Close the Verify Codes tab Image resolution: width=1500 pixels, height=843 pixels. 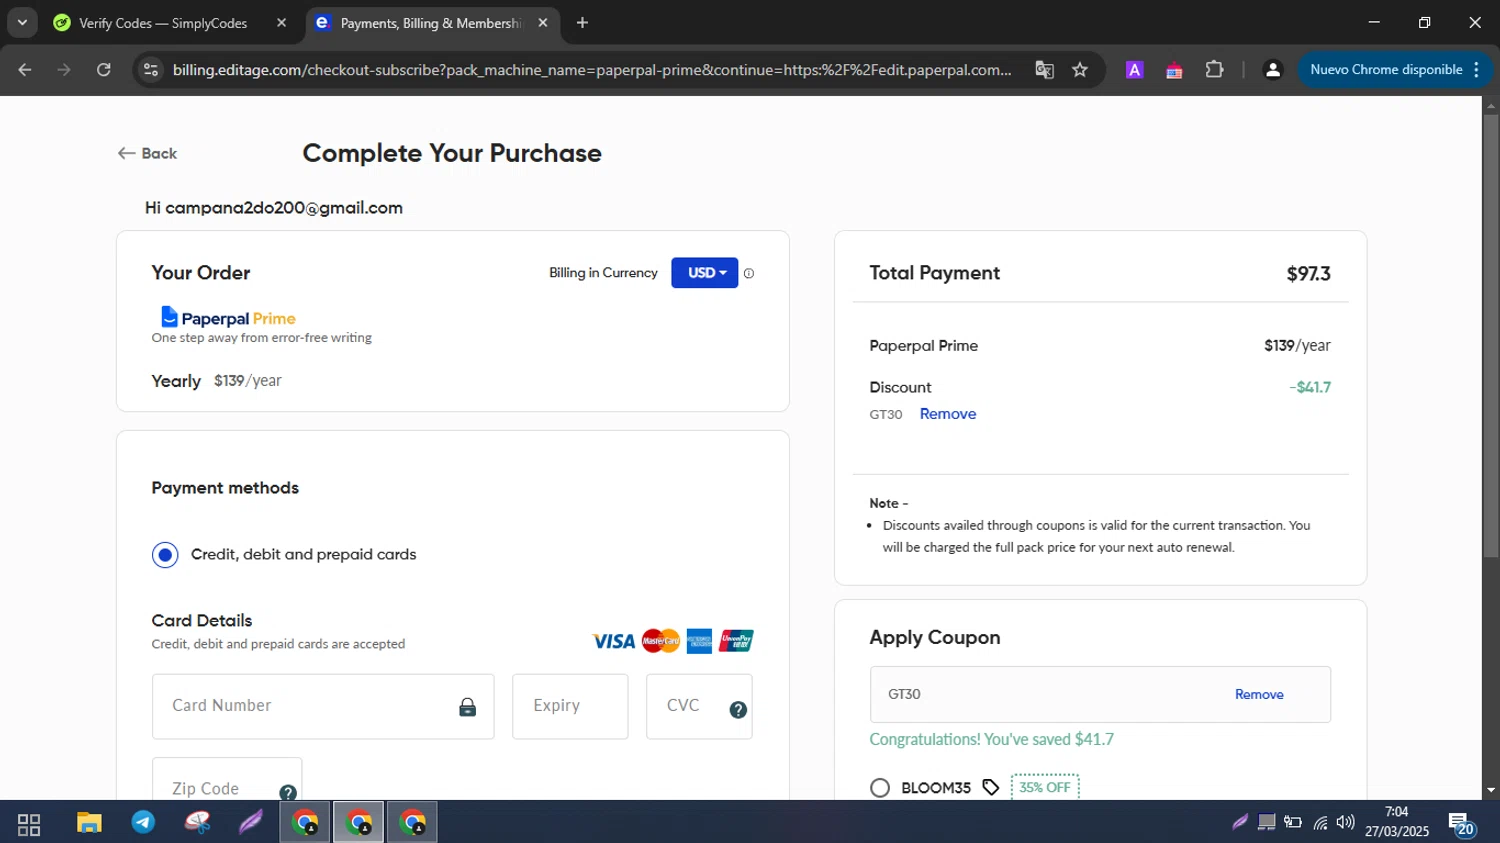click(x=281, y=23)
